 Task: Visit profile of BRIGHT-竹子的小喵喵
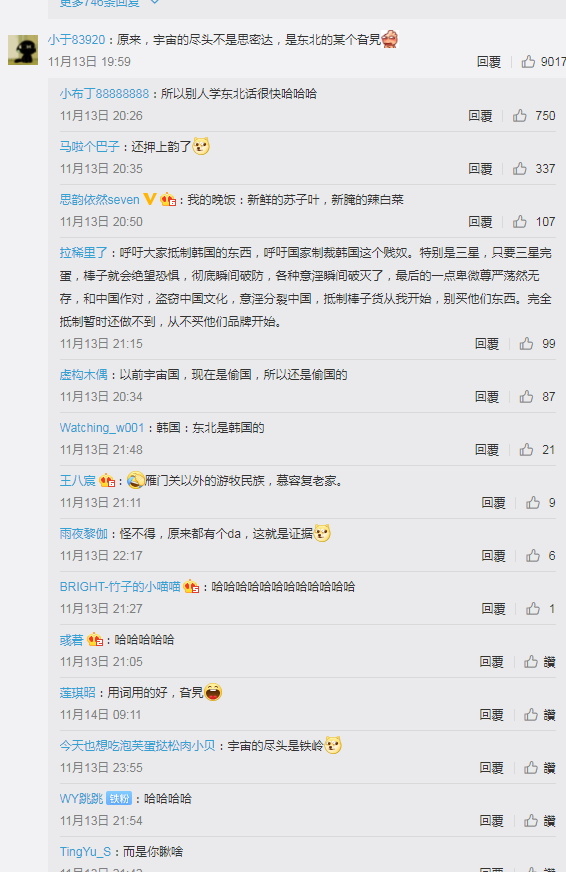pyautogui.click(x=120, y=587)
